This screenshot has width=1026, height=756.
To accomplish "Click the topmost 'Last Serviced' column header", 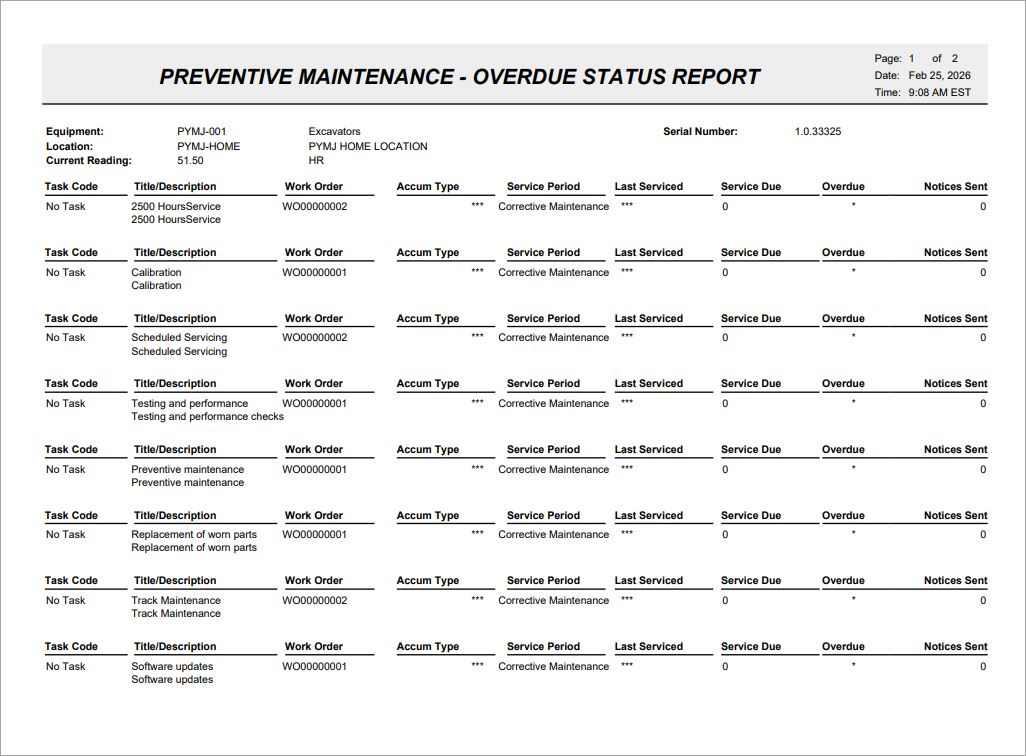I will (648, 187).
